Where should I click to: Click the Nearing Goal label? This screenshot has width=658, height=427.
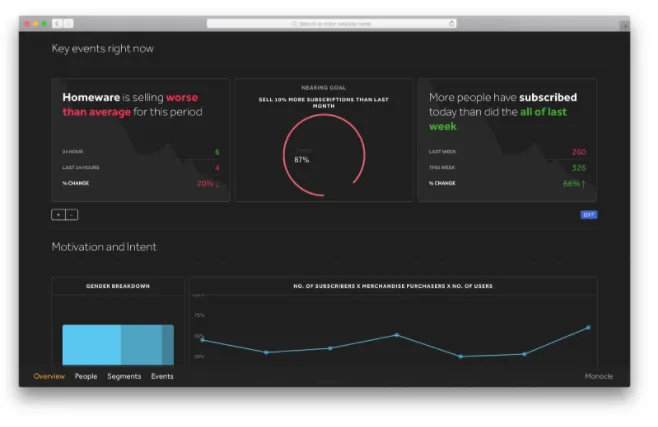[324, 88]
